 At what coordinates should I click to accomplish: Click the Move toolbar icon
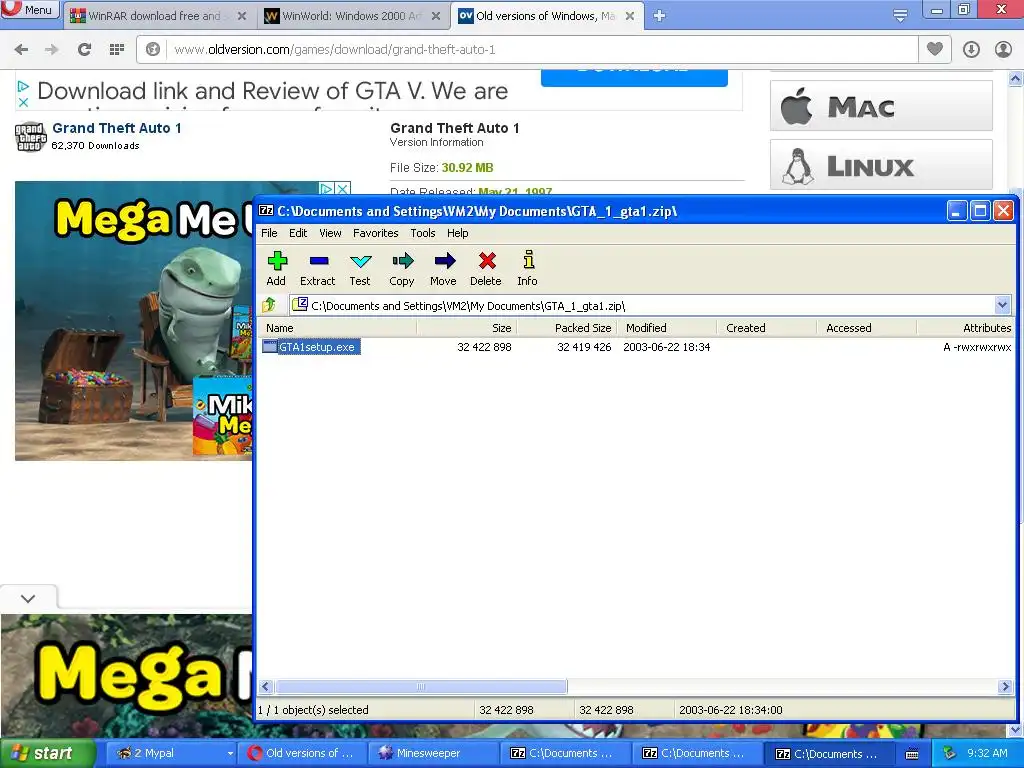pyautogui.click(x=443, y=268)
